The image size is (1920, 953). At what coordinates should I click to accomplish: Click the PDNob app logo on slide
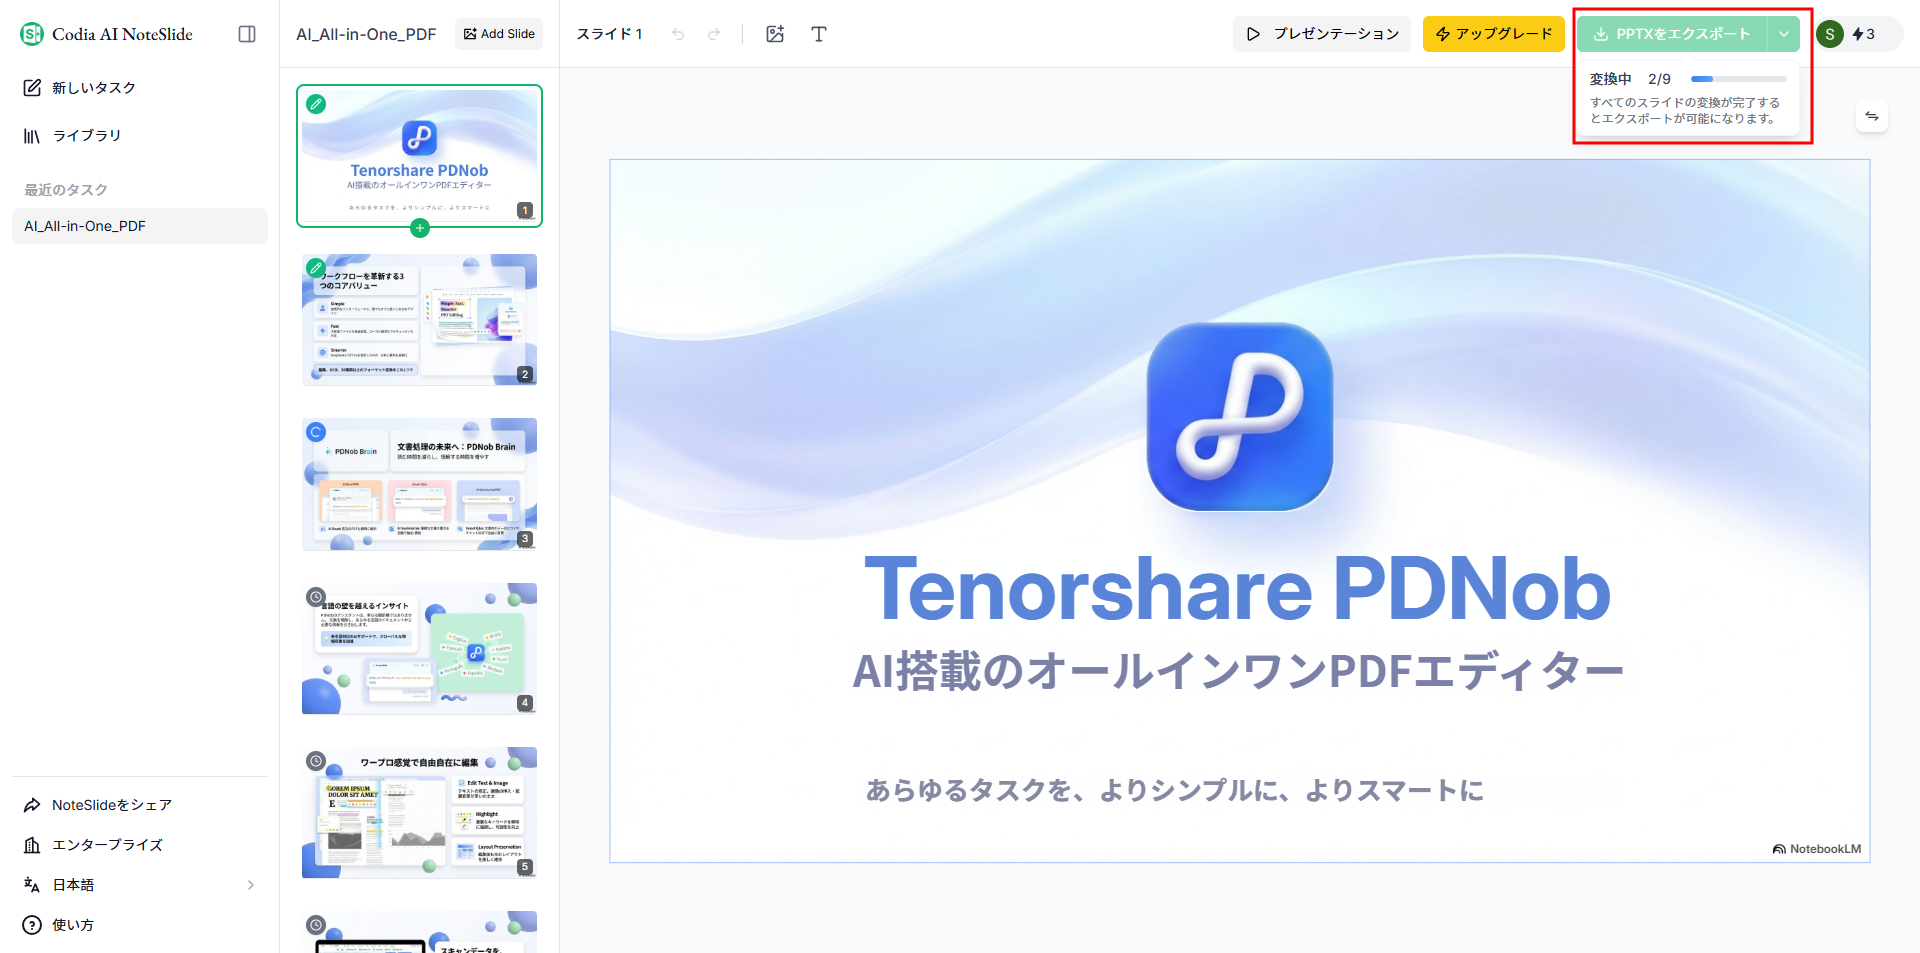coord(1240,416)
